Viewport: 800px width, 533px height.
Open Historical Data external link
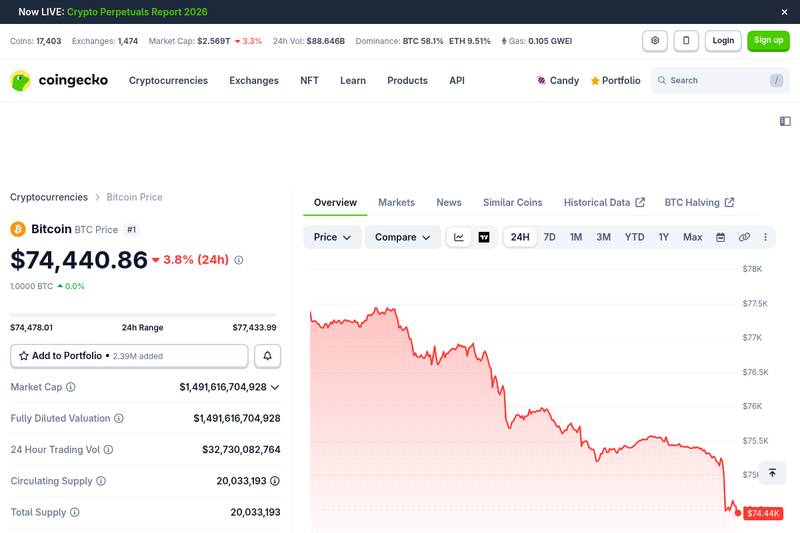tap(604, 202)
